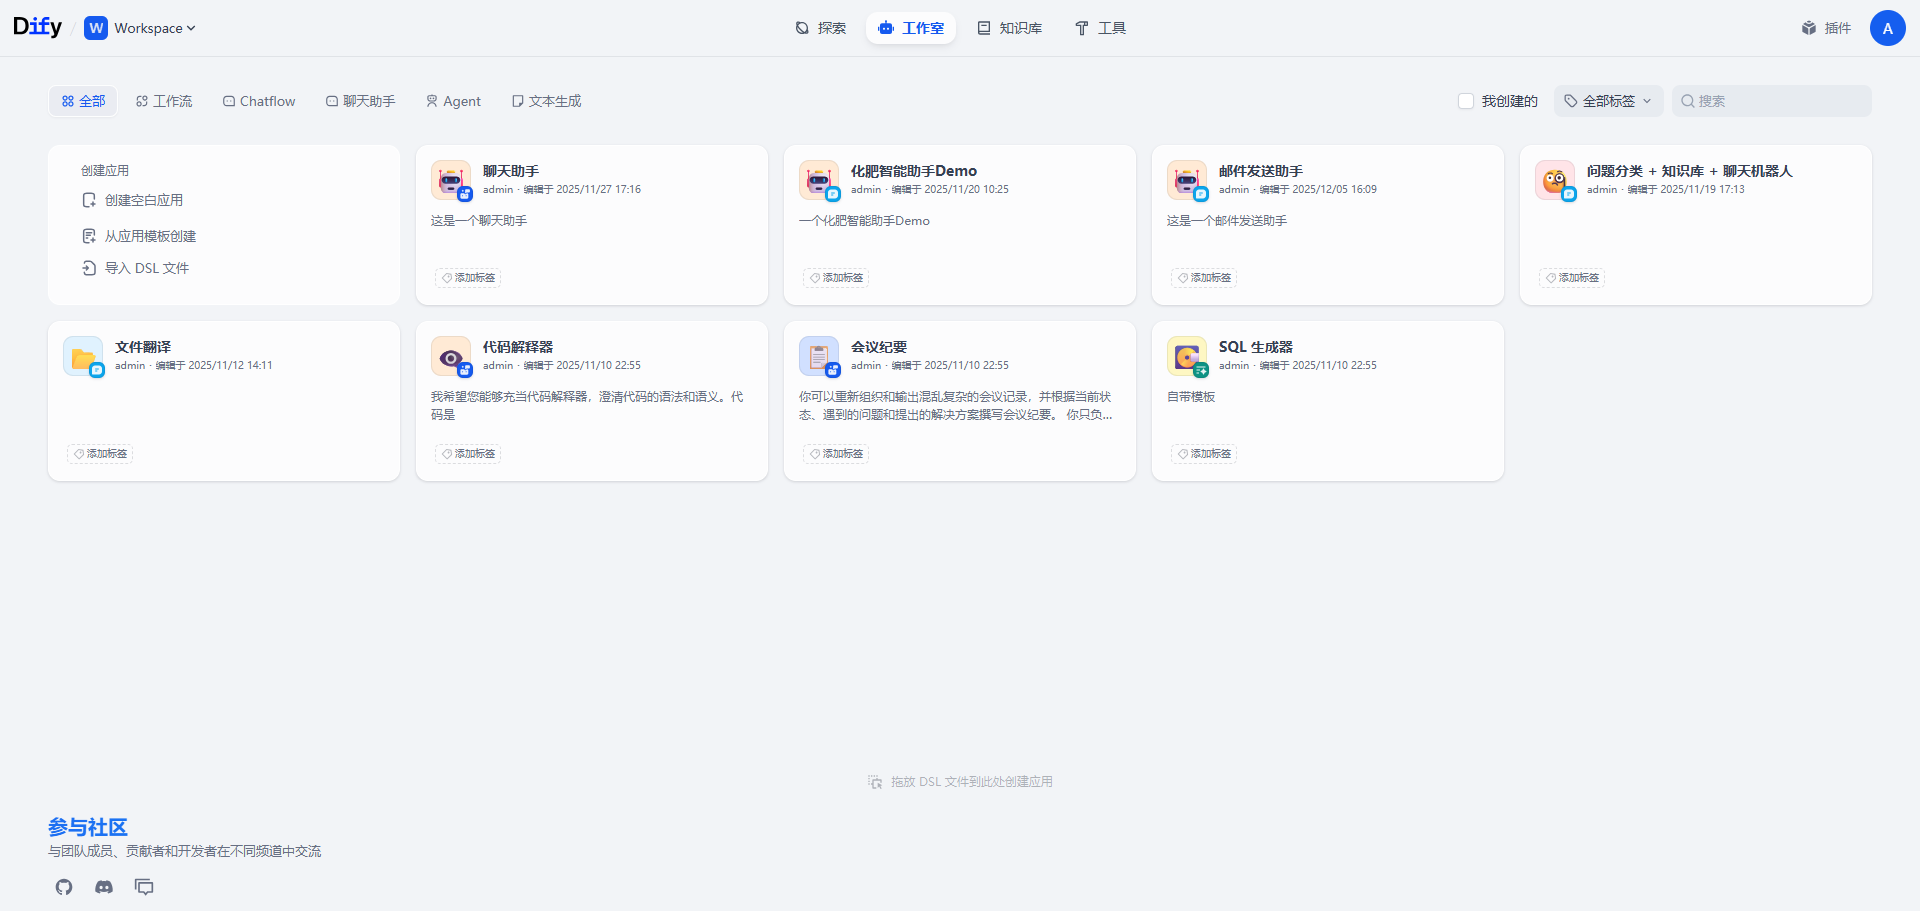Expand the 全部标签 dropdown
This screenshot has height=911, width=1920.
1608,101
